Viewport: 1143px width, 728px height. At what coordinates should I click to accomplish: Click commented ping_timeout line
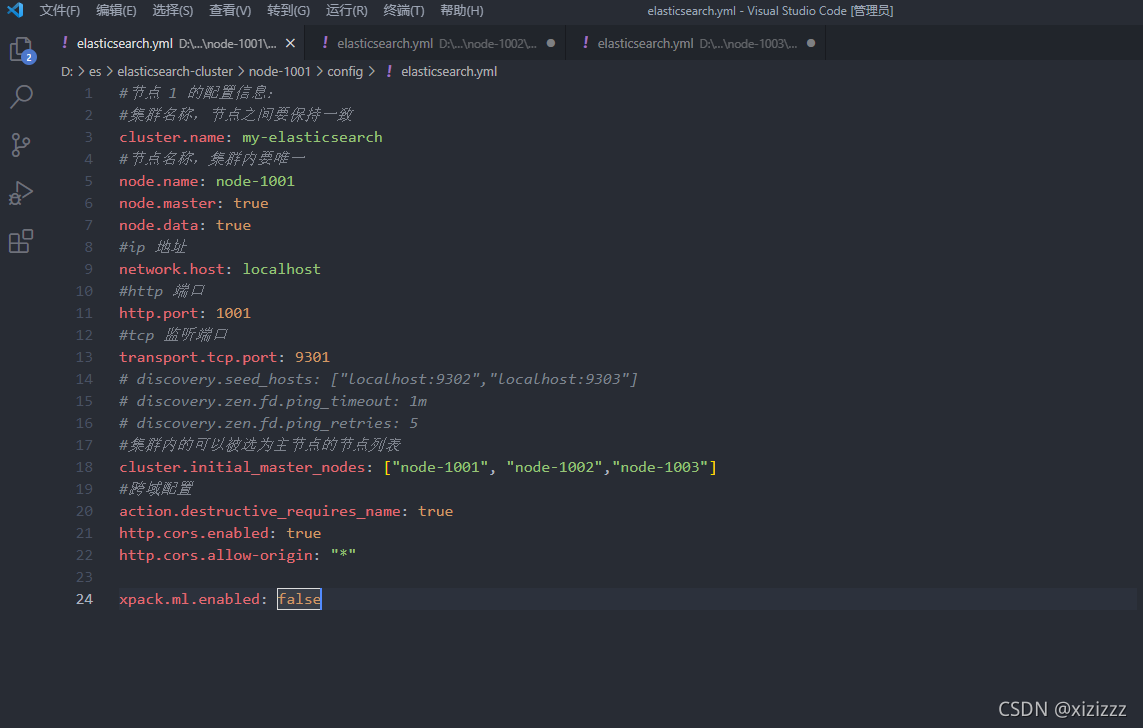[x=273, y=401]
